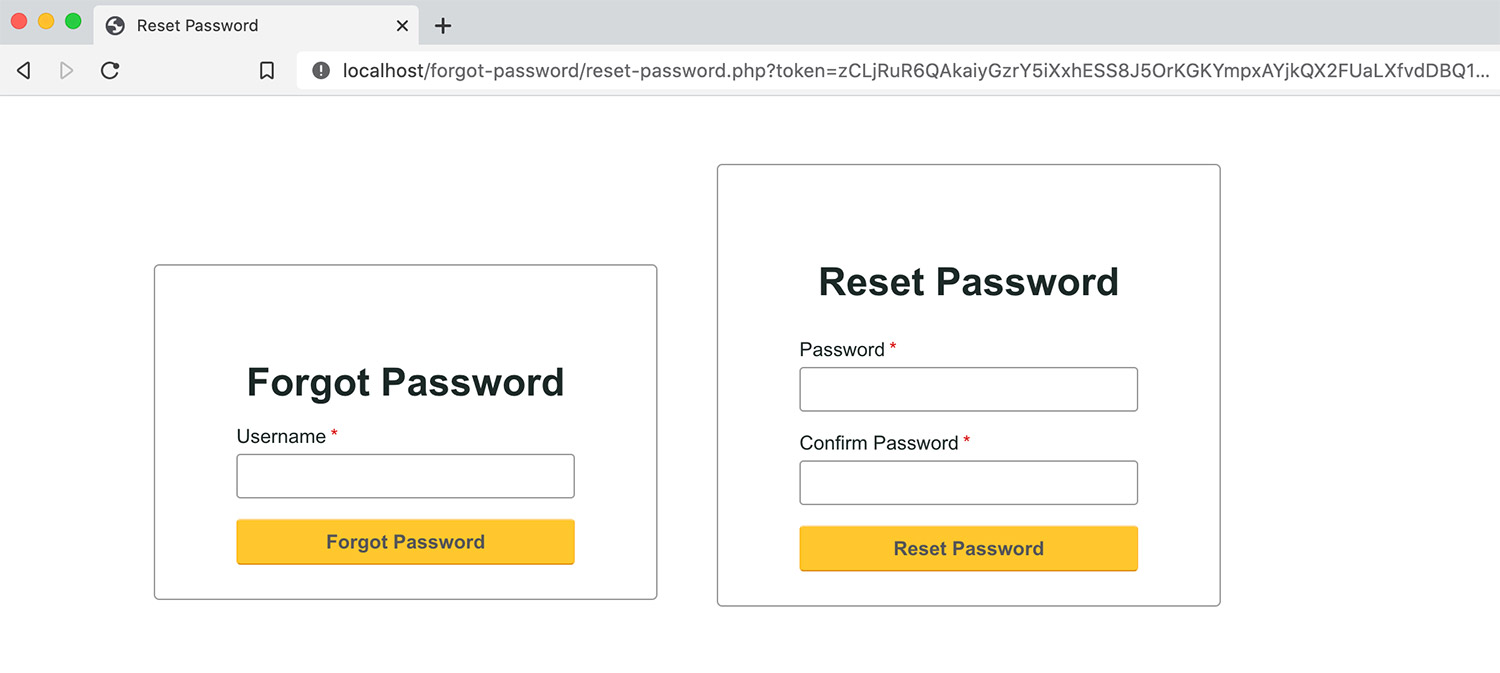
Task: Click the globe favicon on the browser tab
Action: [114, 26]
